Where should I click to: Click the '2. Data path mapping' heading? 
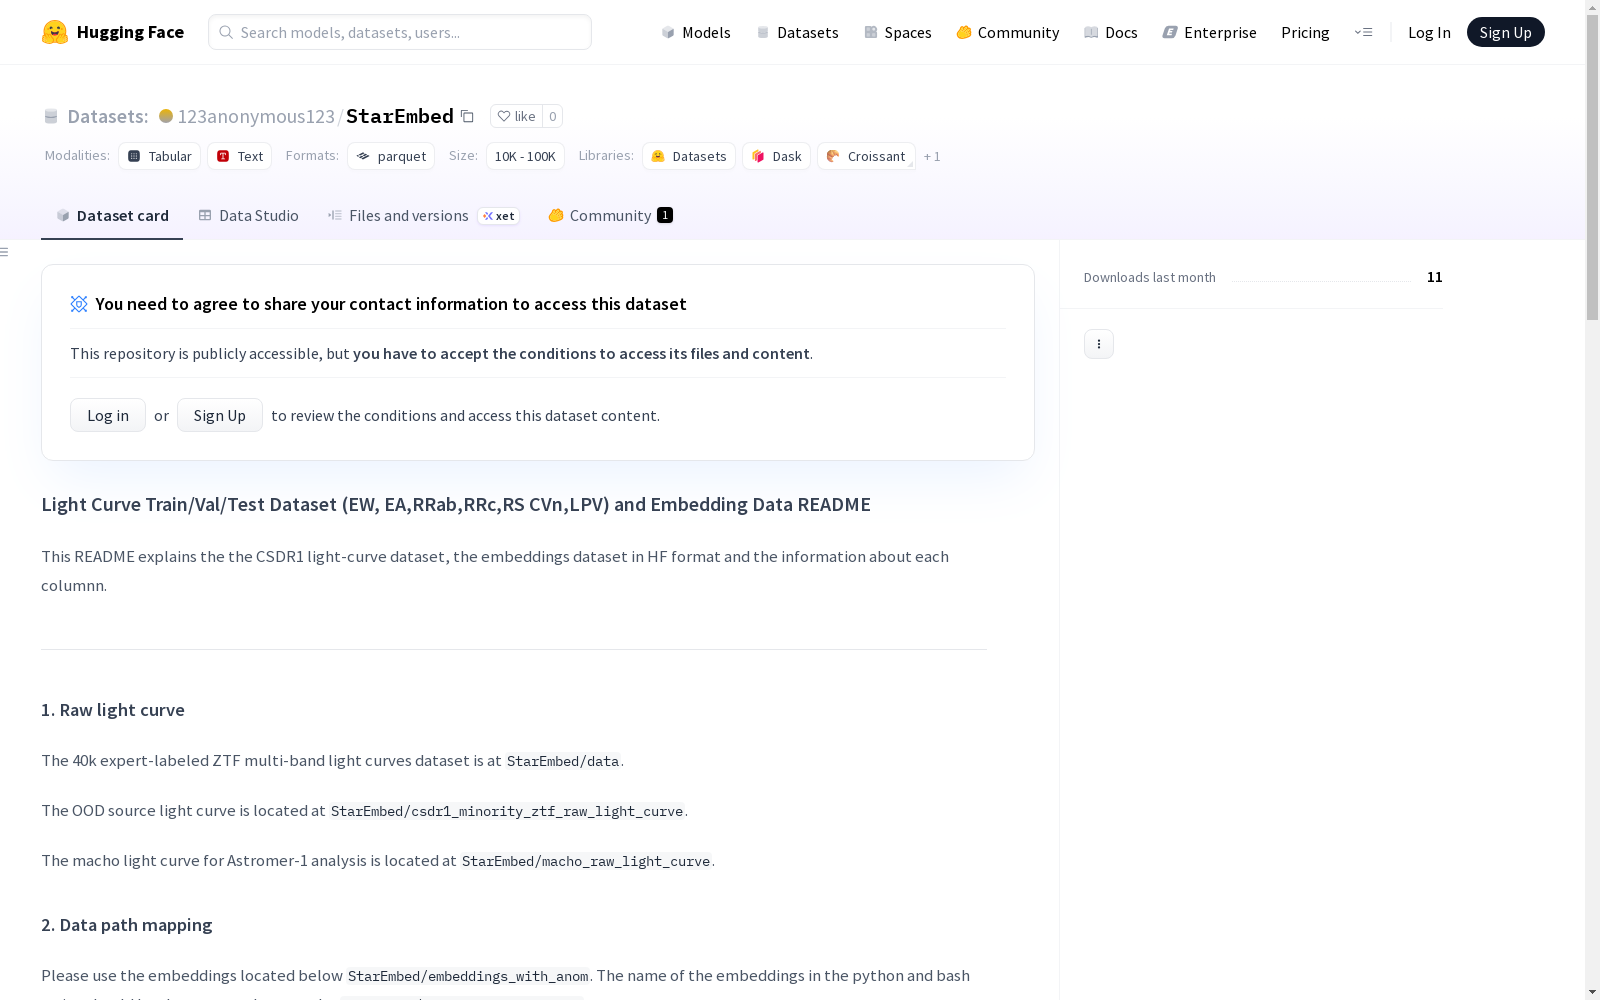127,925
